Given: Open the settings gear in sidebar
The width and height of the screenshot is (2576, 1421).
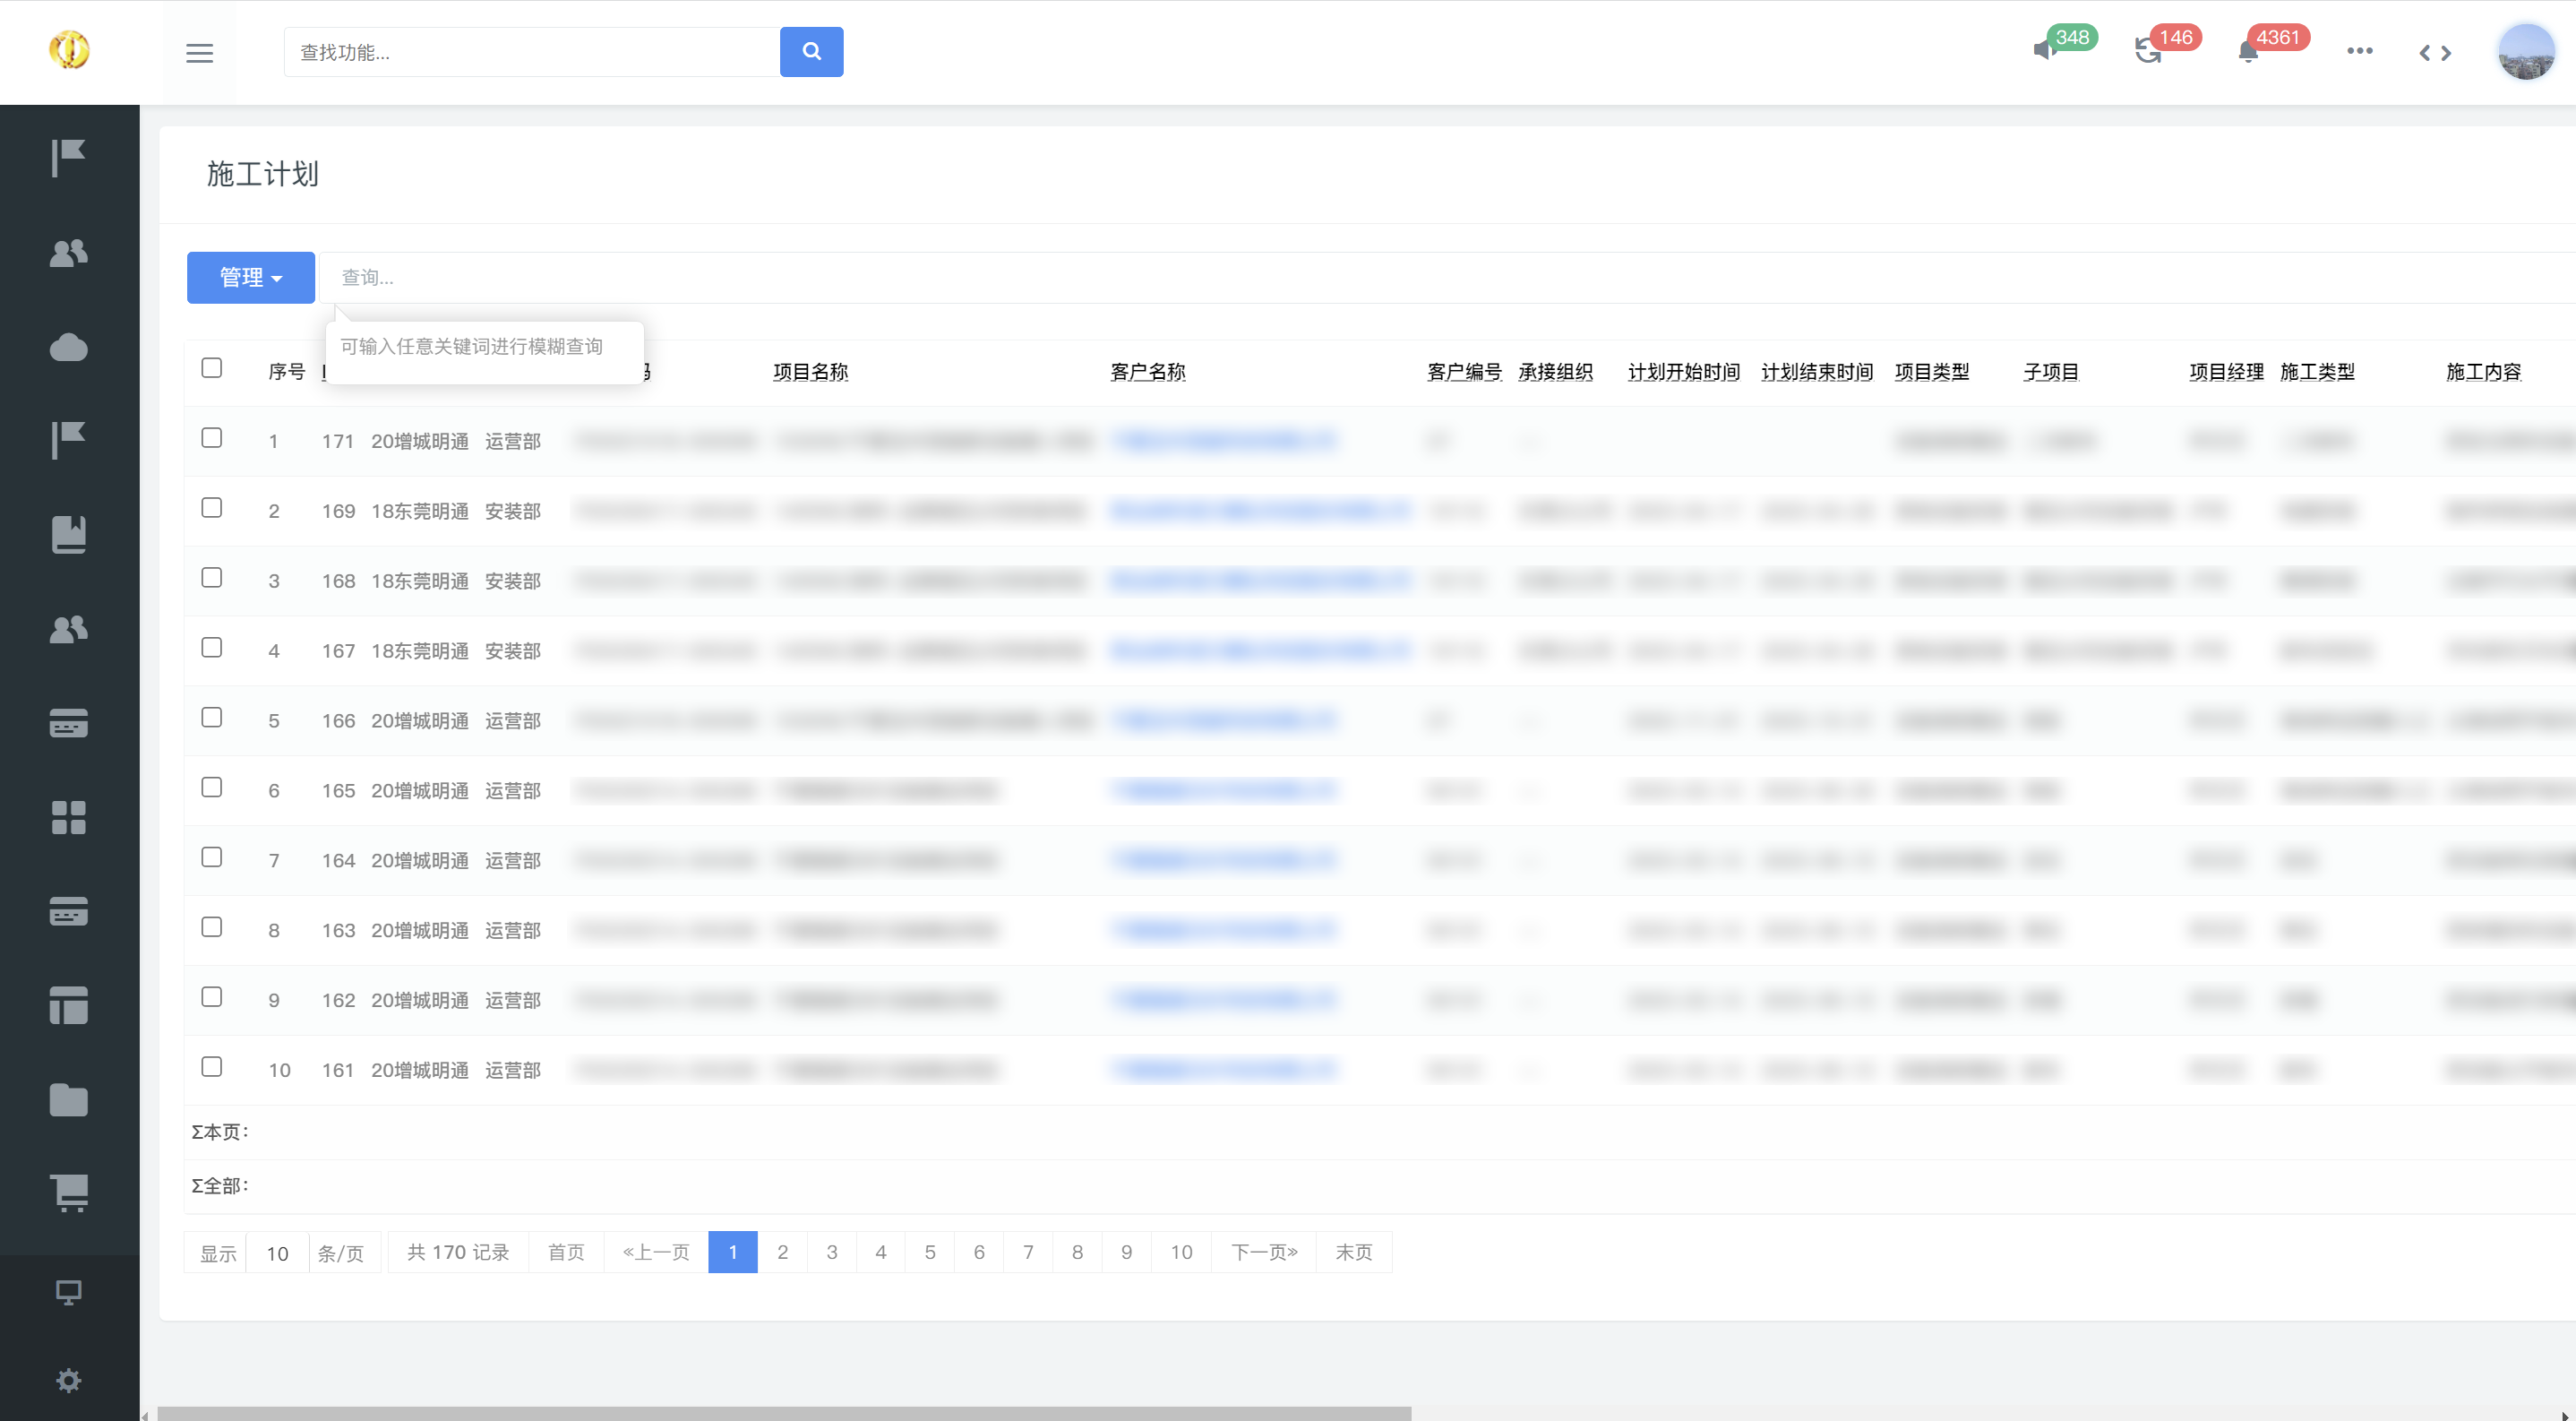Looking at the screenshot, I should pyautogui.click(x=68, y=1381).
